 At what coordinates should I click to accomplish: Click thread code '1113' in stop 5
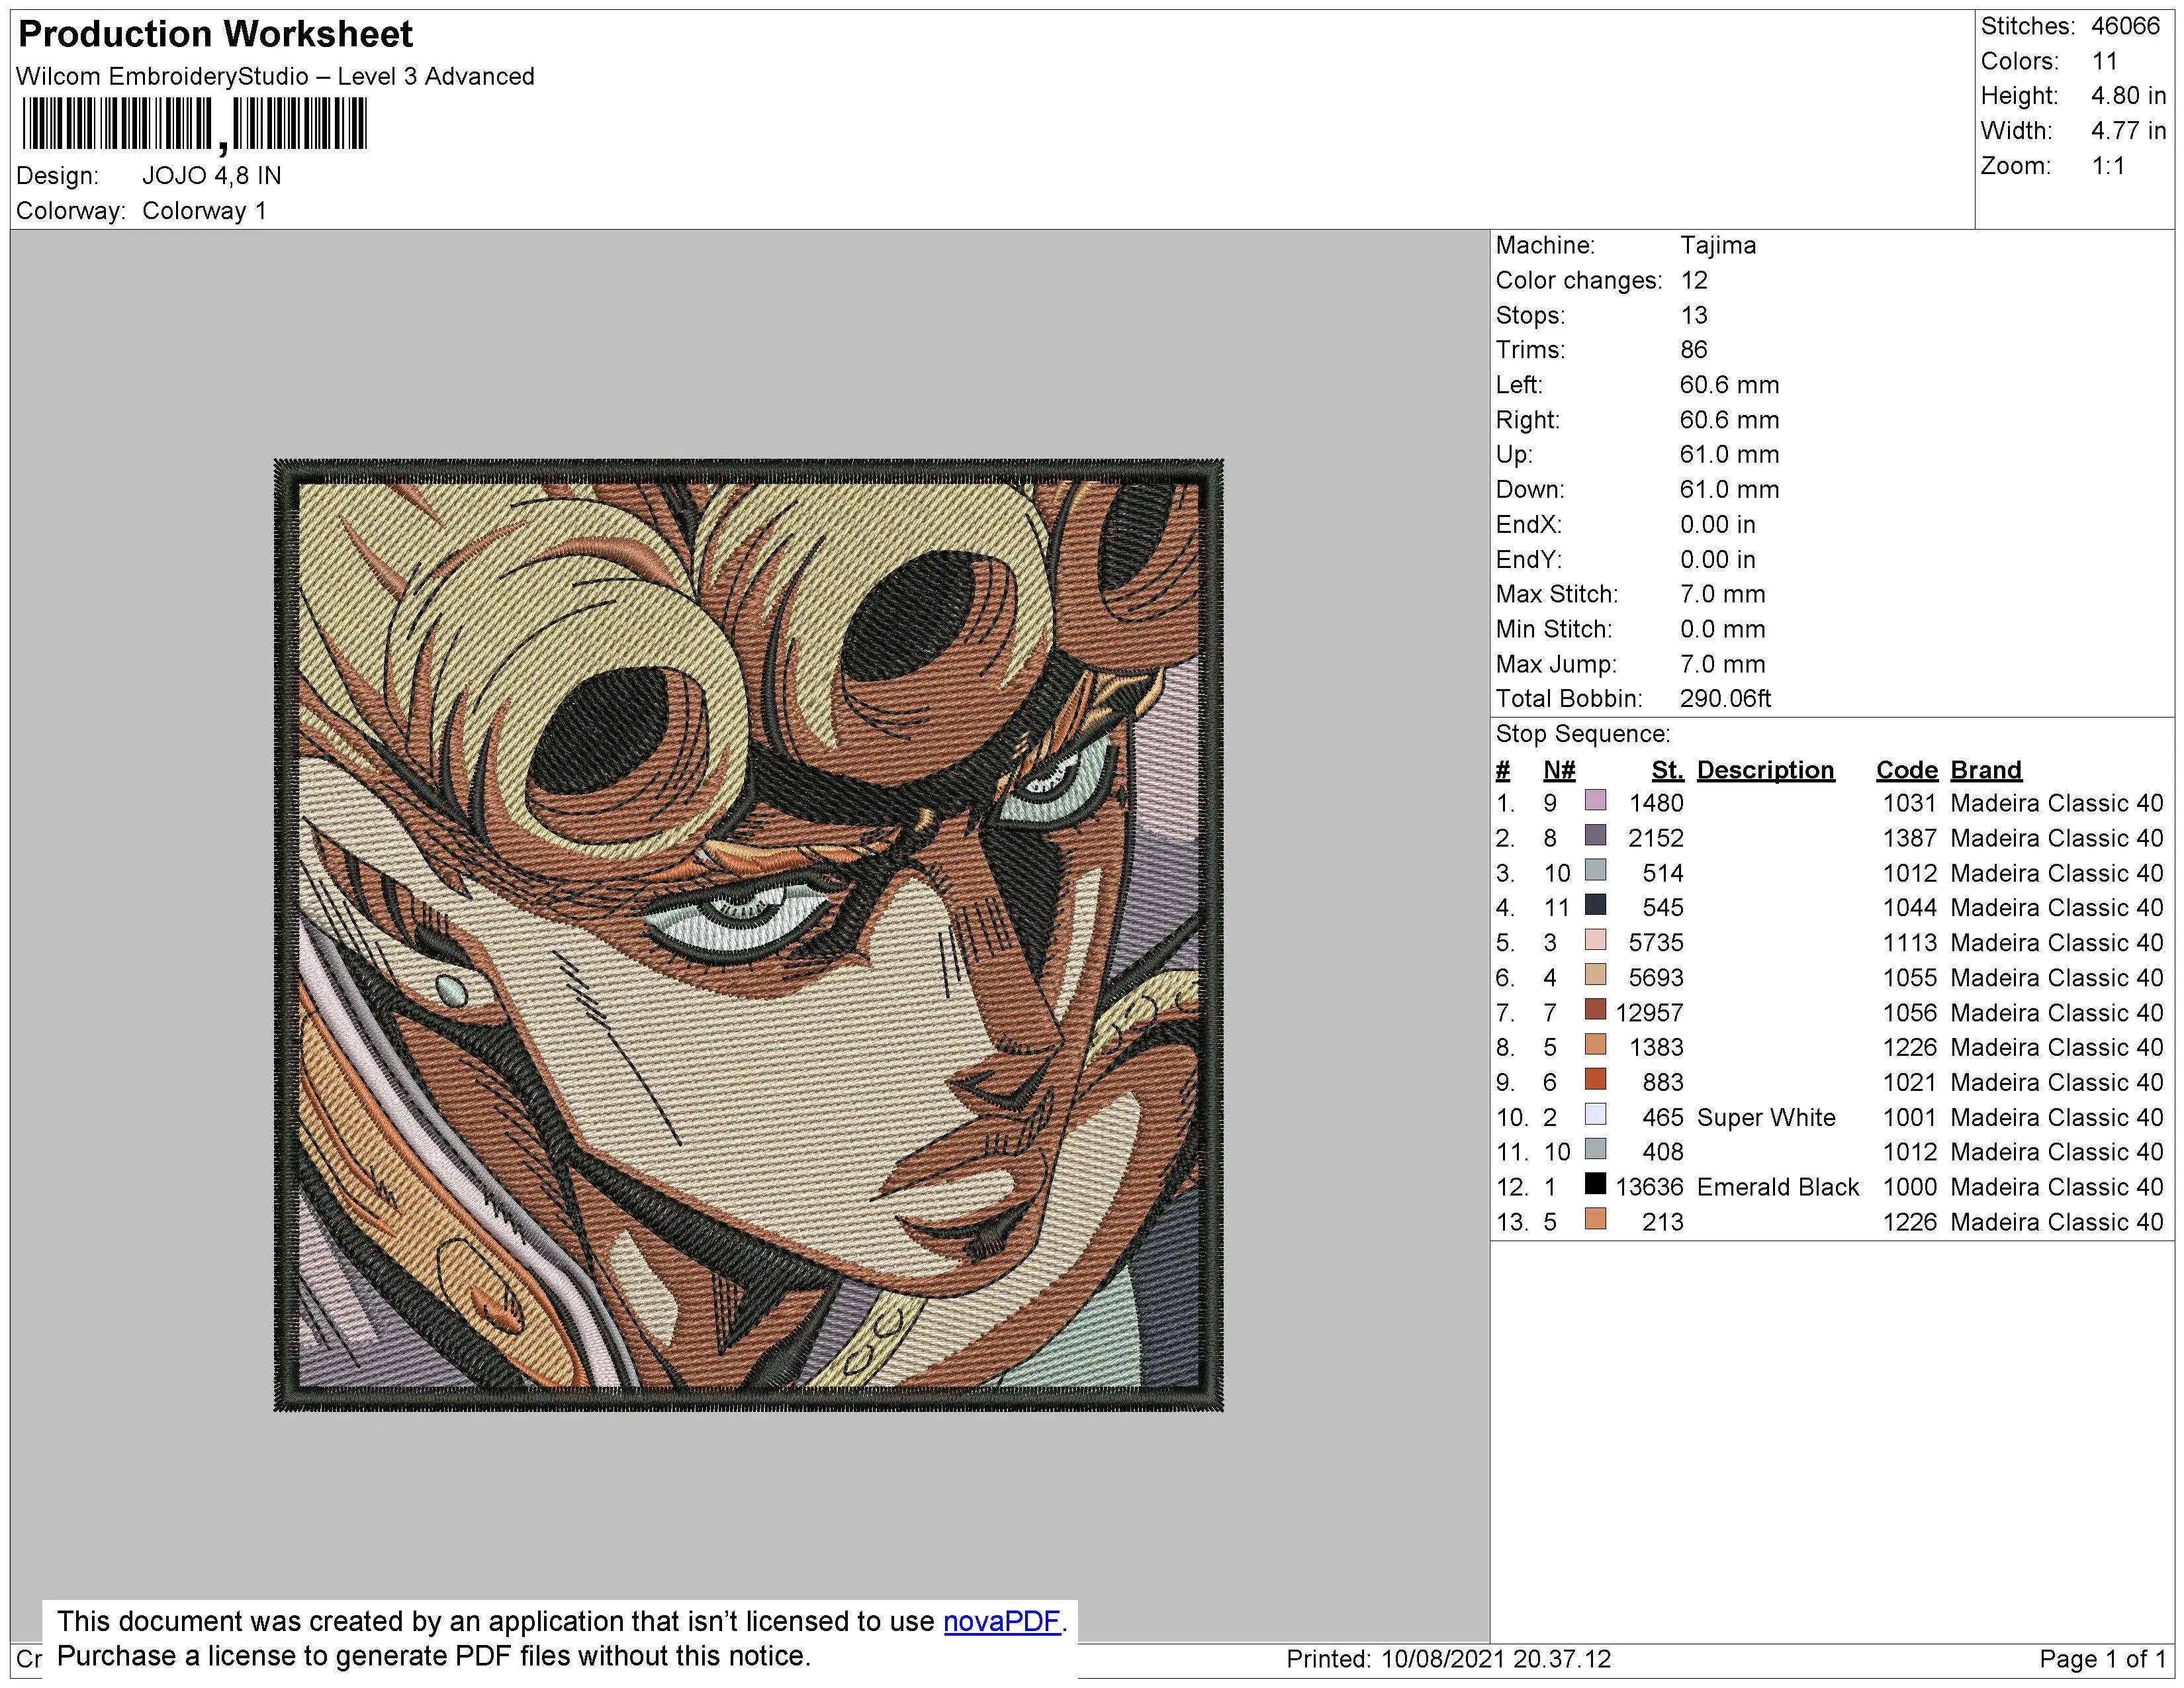1909,943
